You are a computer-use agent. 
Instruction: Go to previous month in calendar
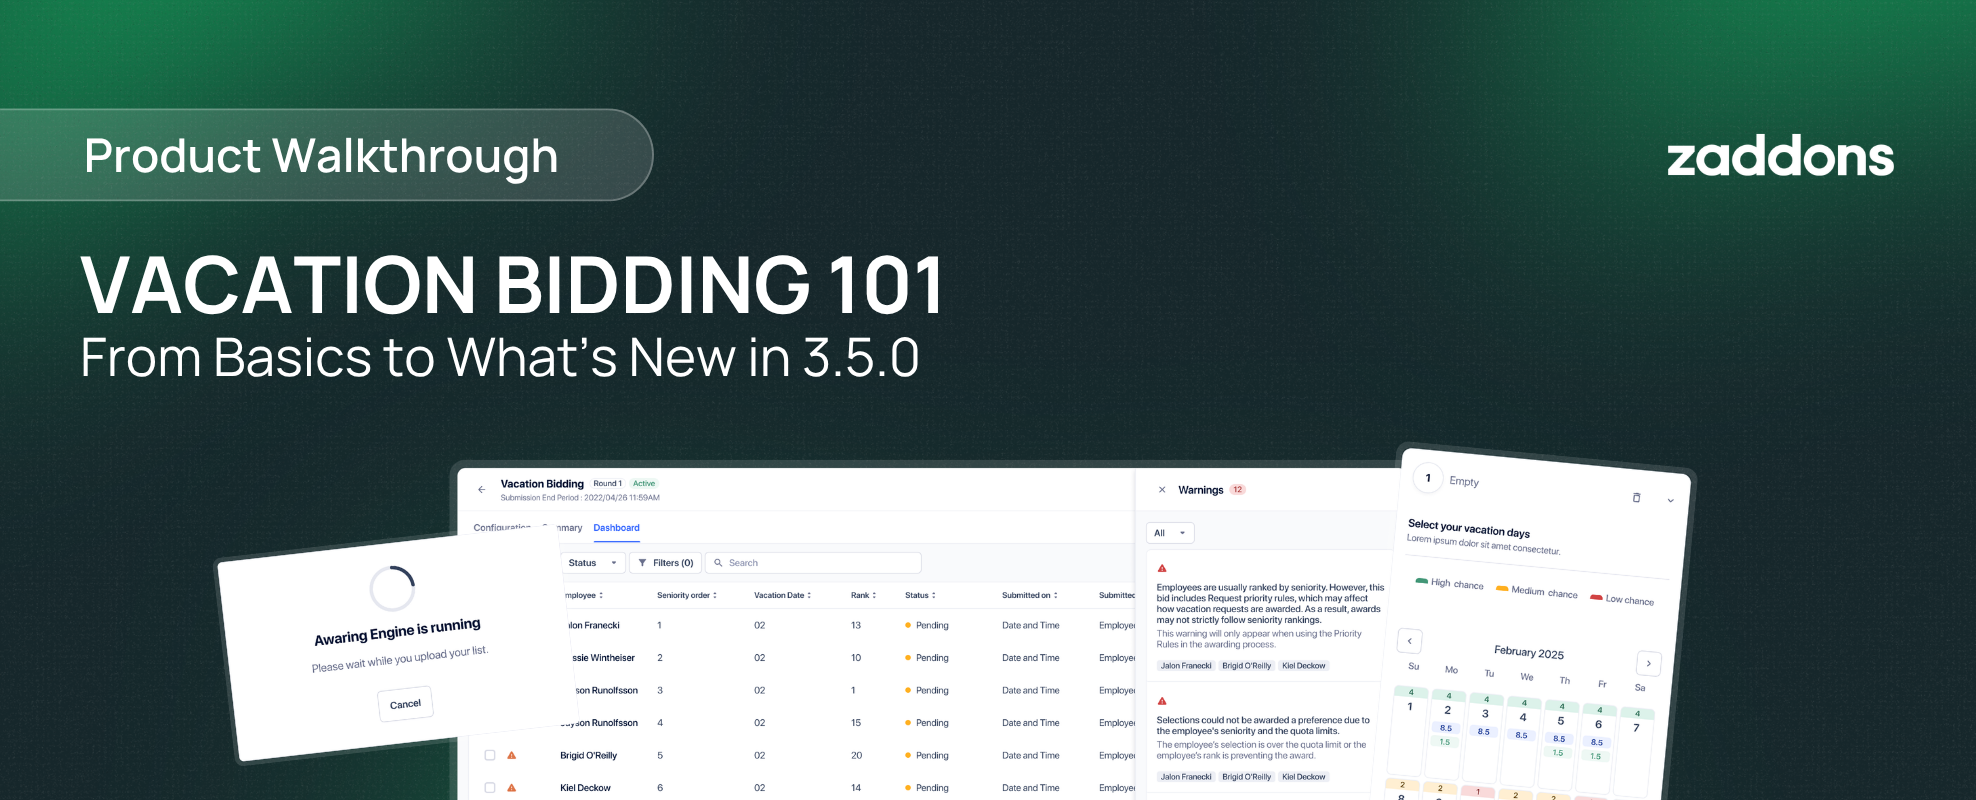pos(1410,641)
